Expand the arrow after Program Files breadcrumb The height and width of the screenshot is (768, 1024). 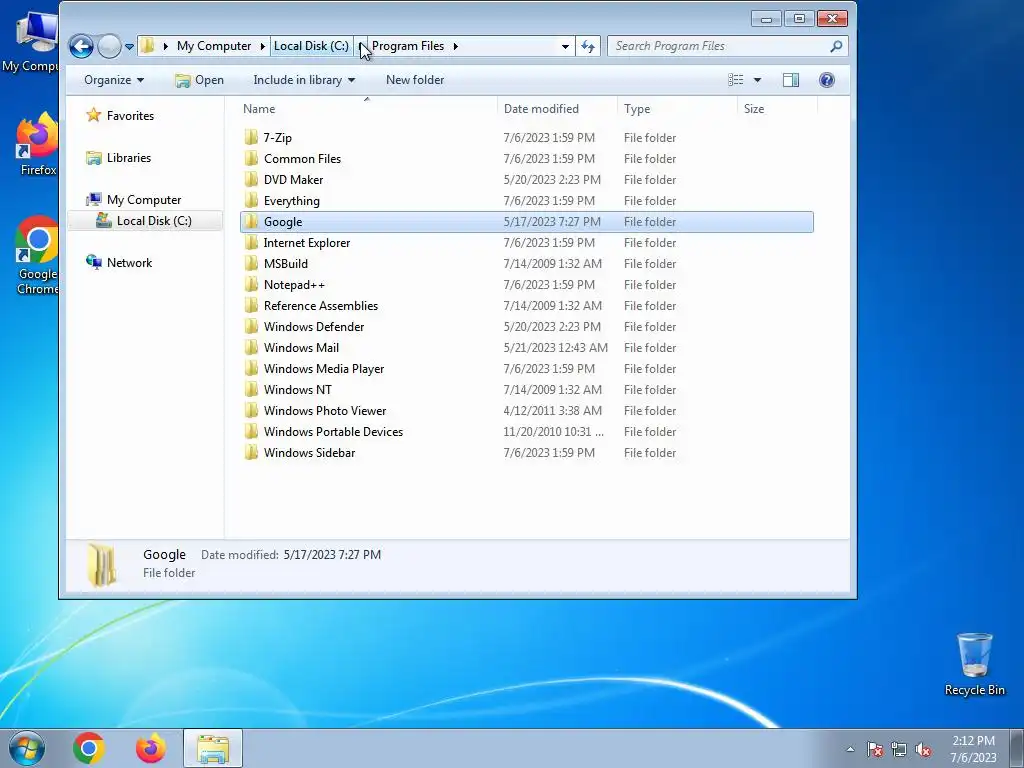455,46
